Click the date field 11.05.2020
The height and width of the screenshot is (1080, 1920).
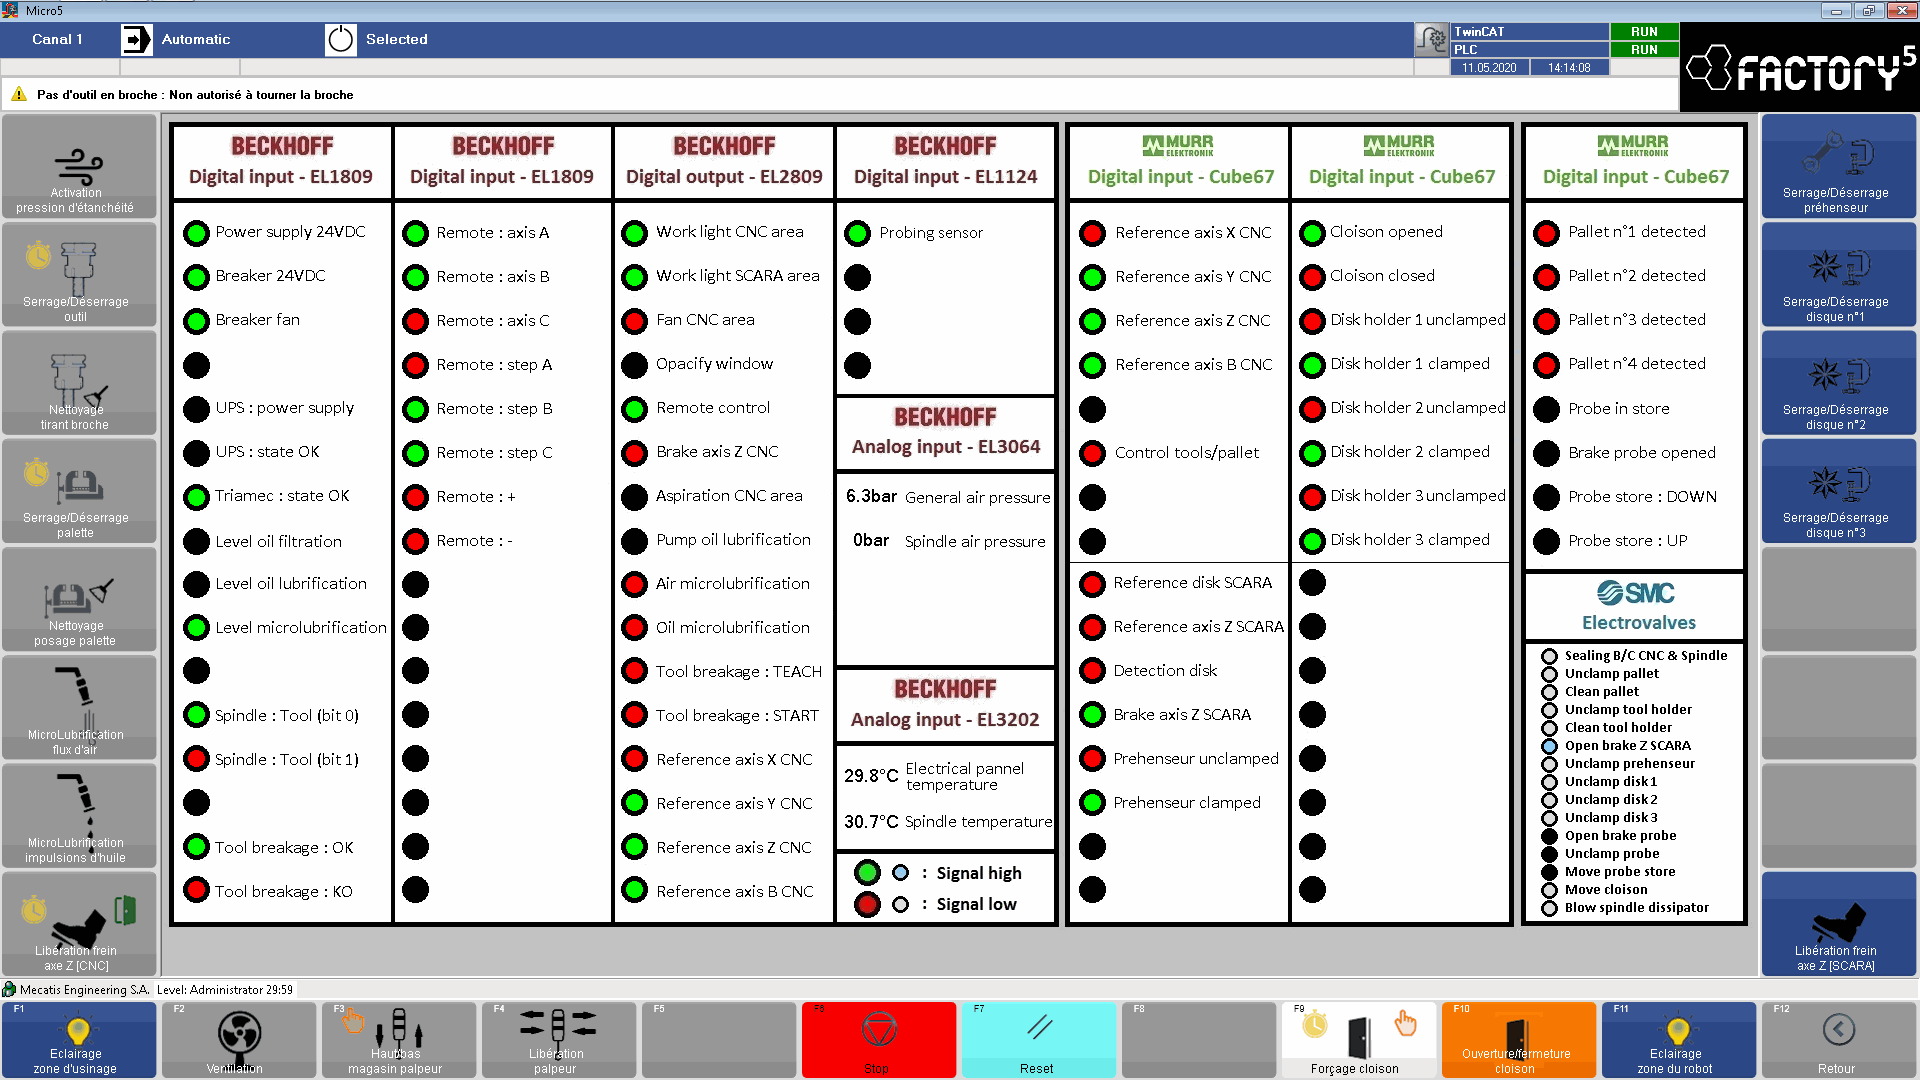1489,68
